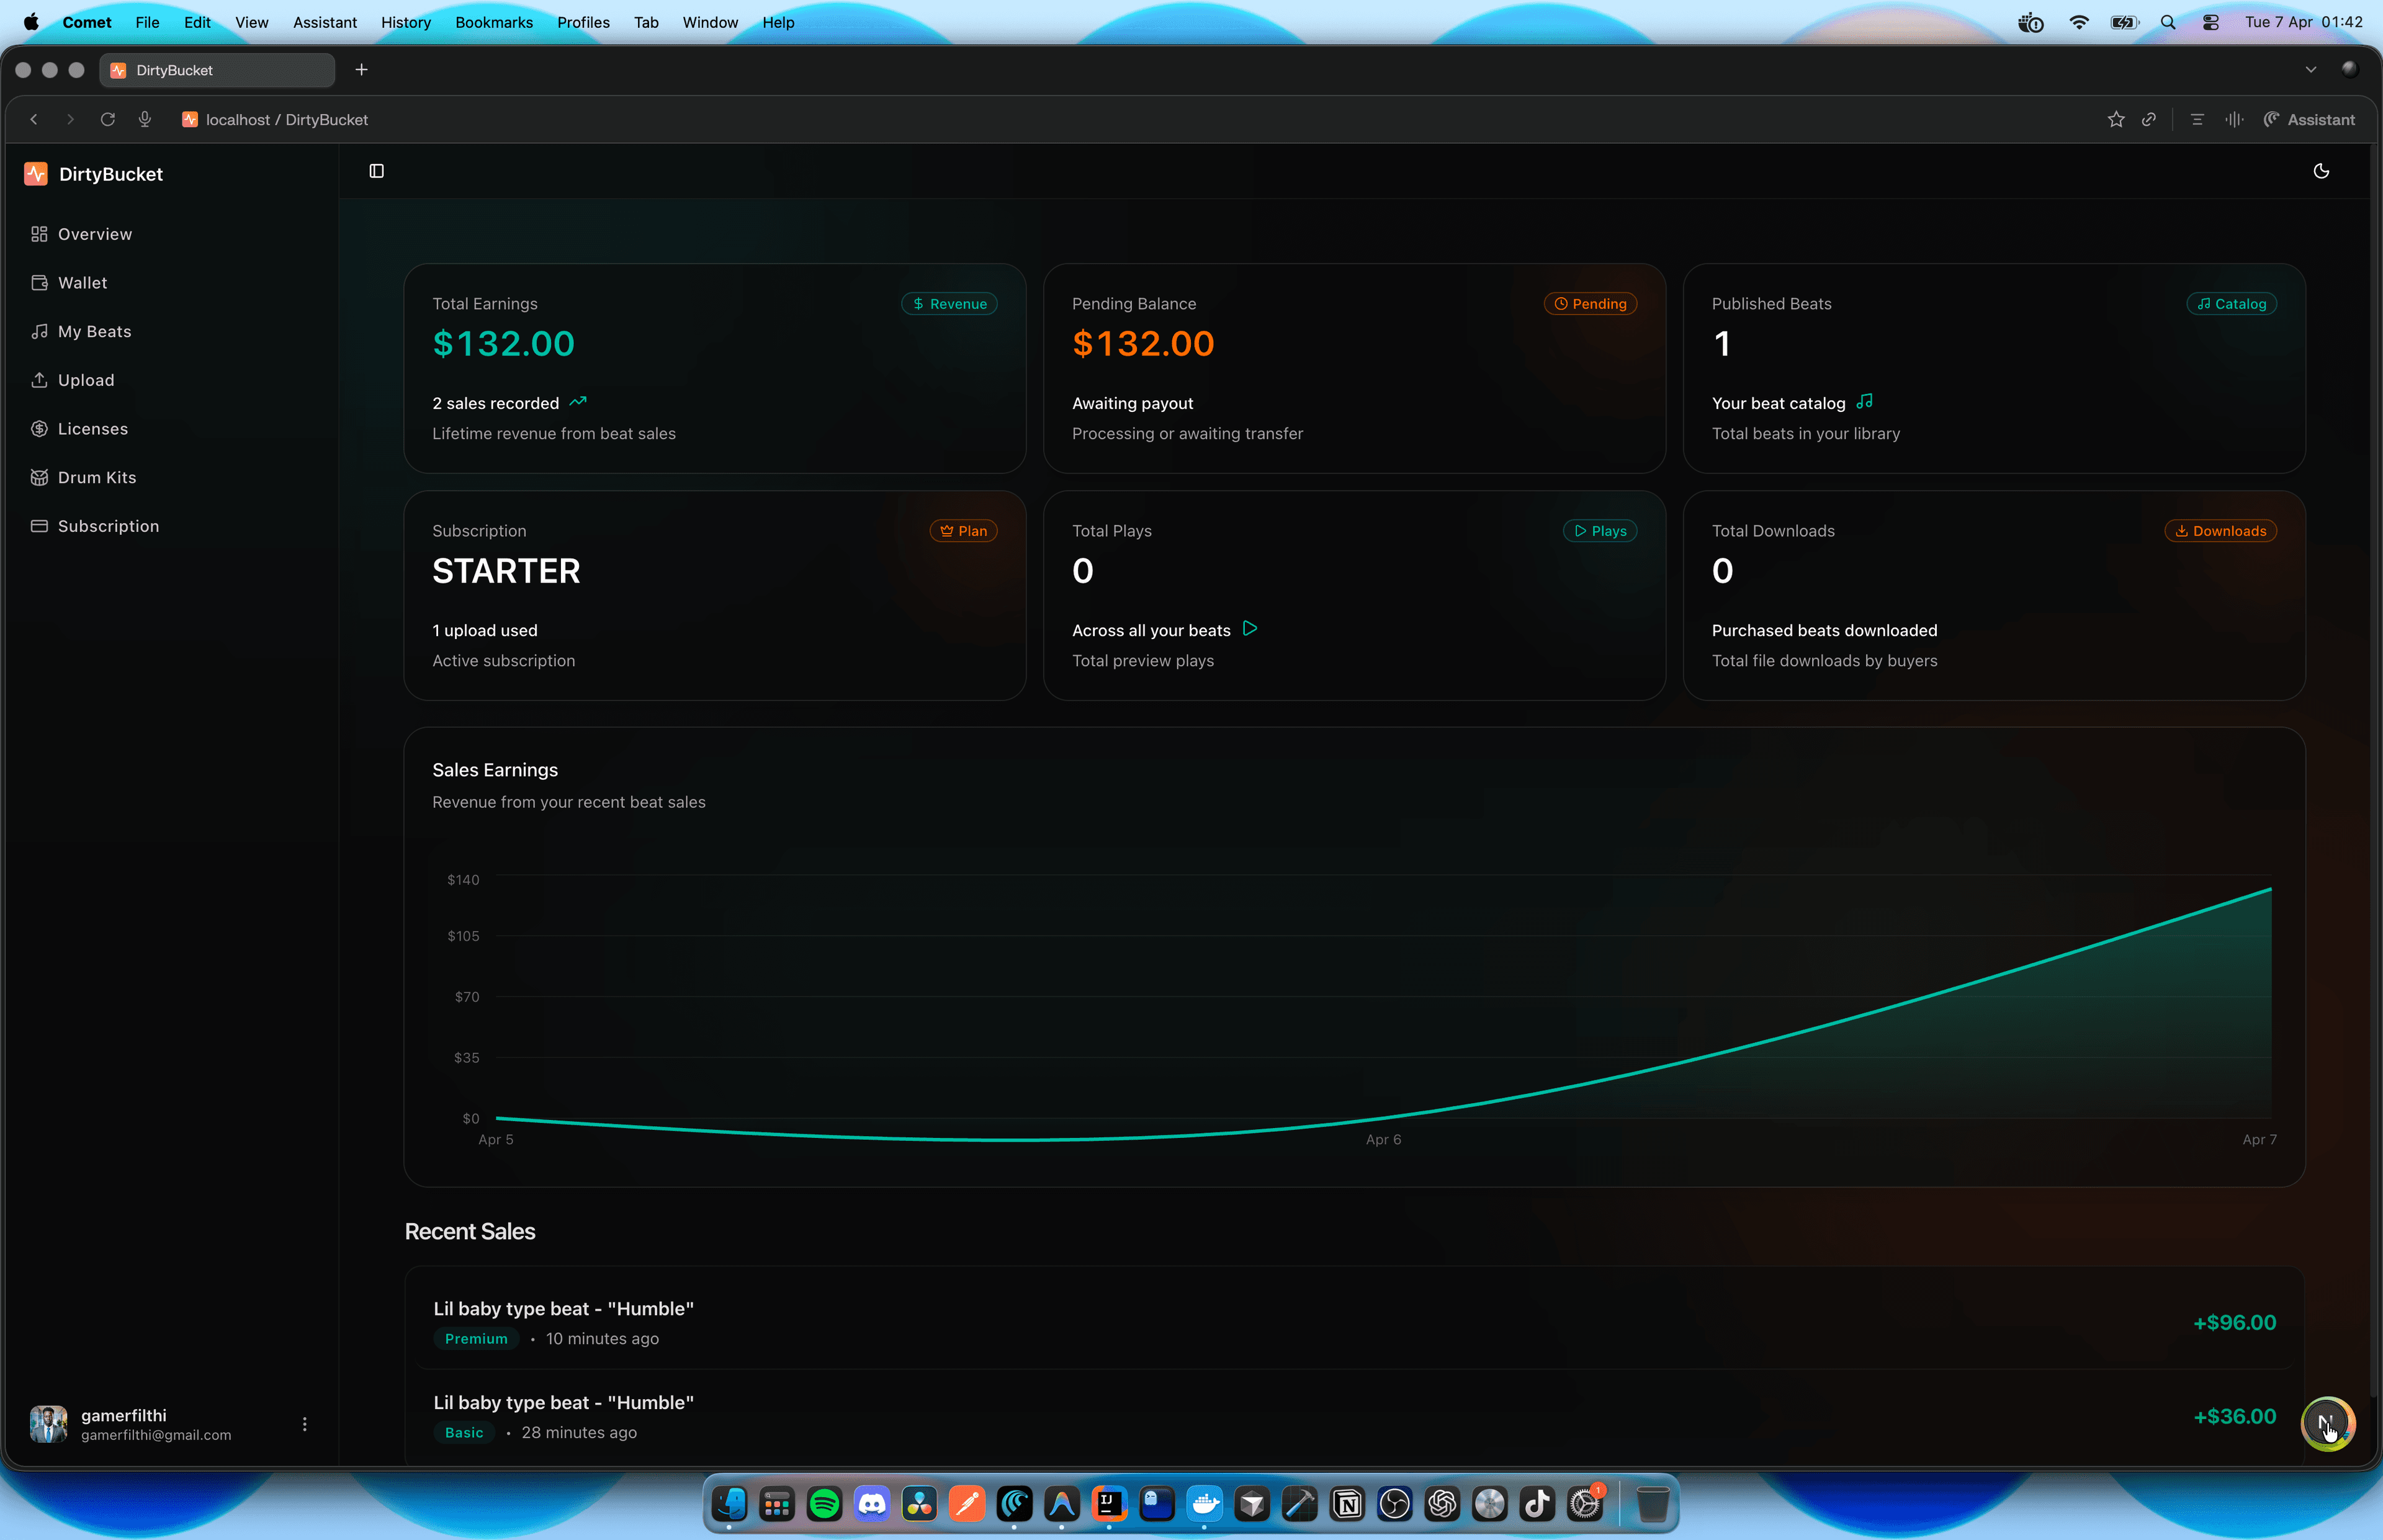Open IntelliJ IDEA from the dock

click(1109, 1503)
